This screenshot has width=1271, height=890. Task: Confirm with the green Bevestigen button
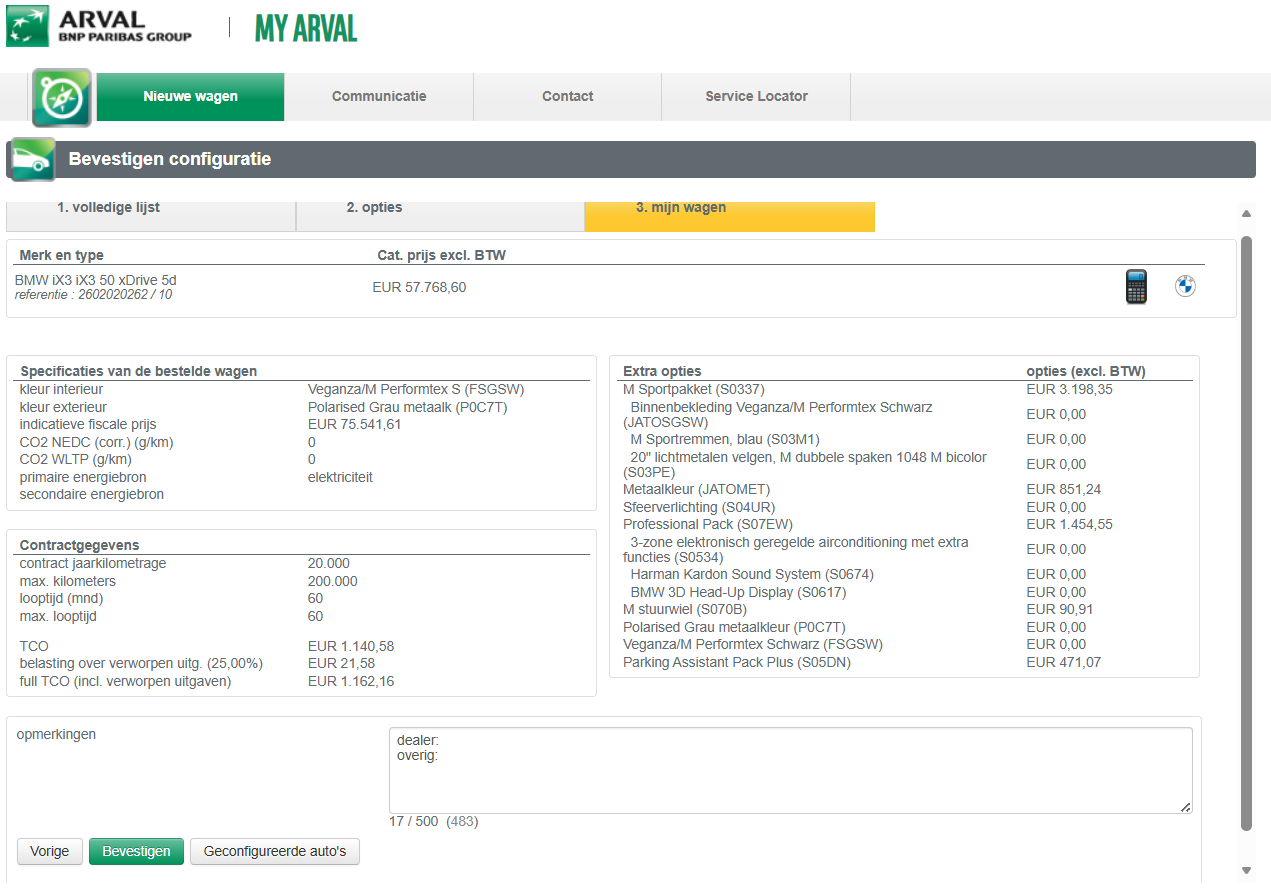(x=136, y=851)
